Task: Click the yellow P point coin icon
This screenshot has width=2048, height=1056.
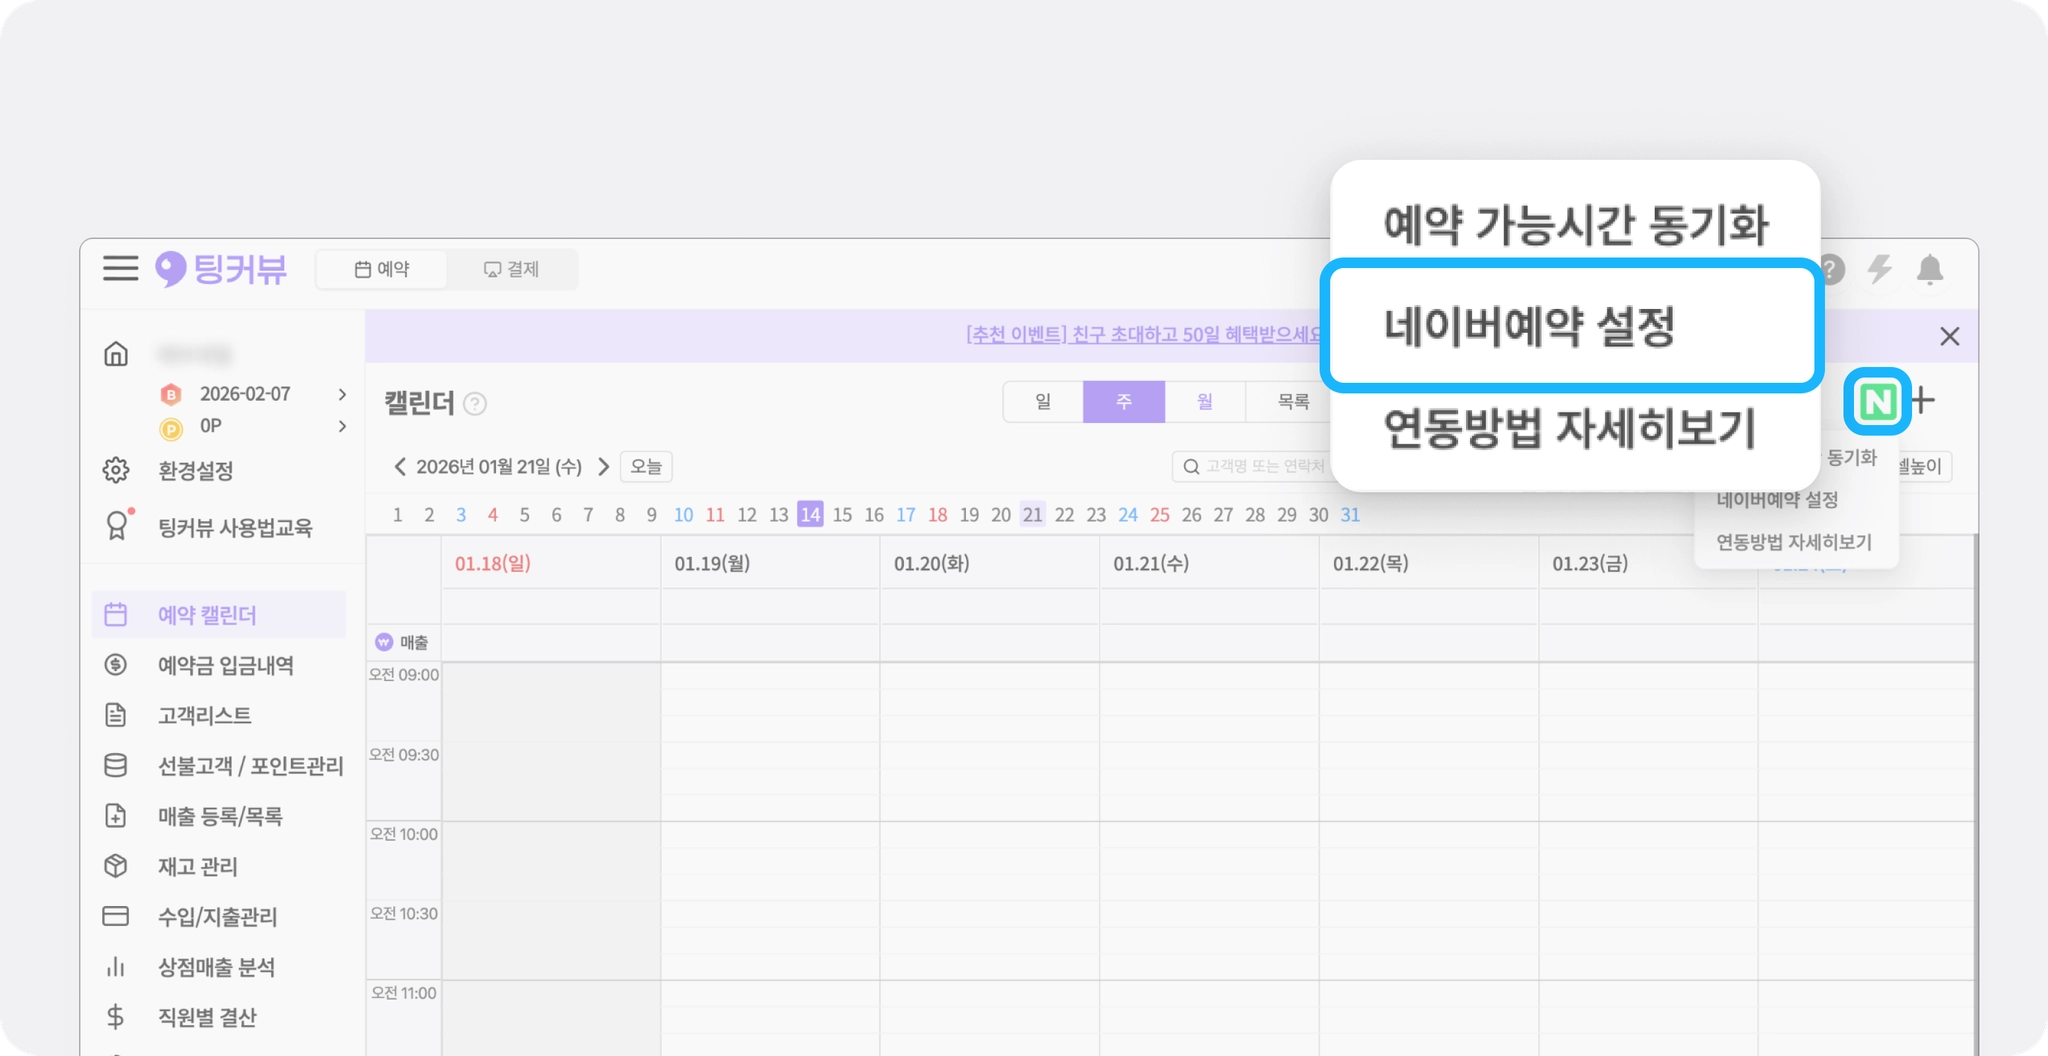Action: [171, 428]
